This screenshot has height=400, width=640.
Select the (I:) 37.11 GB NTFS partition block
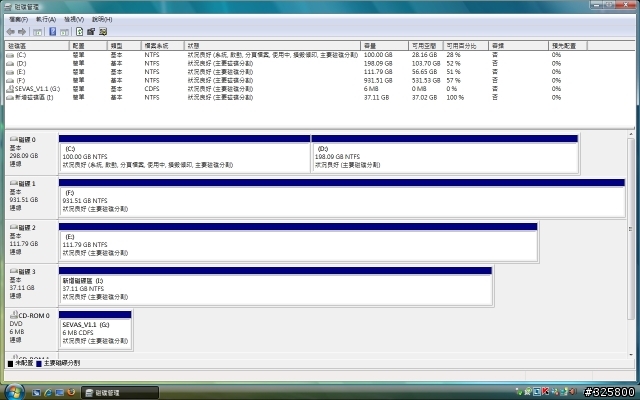[x=276, y=287]
